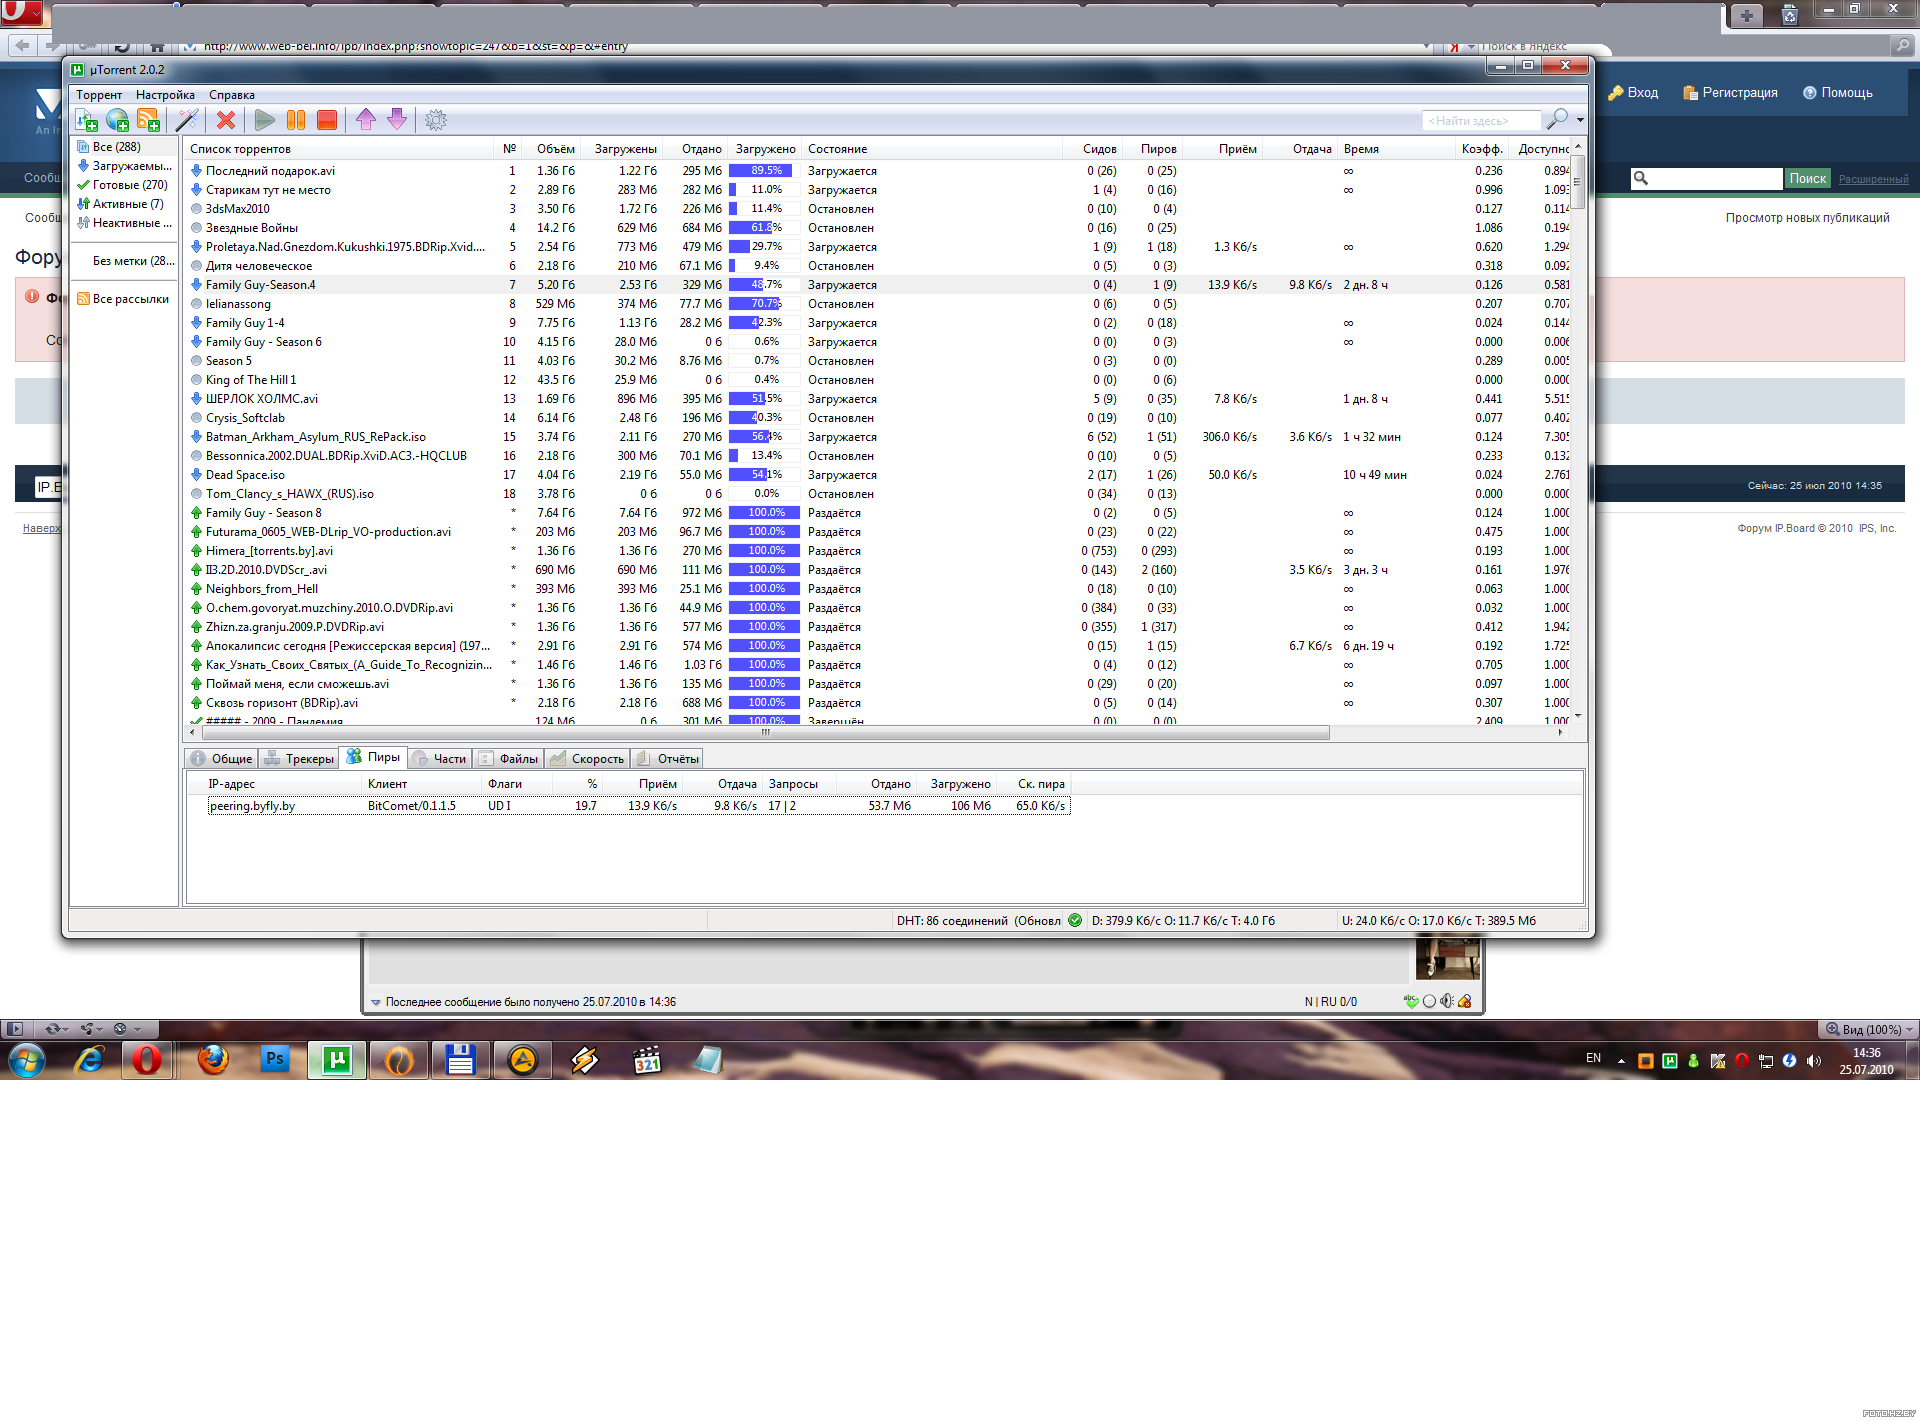The width and height of the screenshot is (1920, 1421).
Task: Sort by 'Состояние' column header
Action: pos(931,149)
